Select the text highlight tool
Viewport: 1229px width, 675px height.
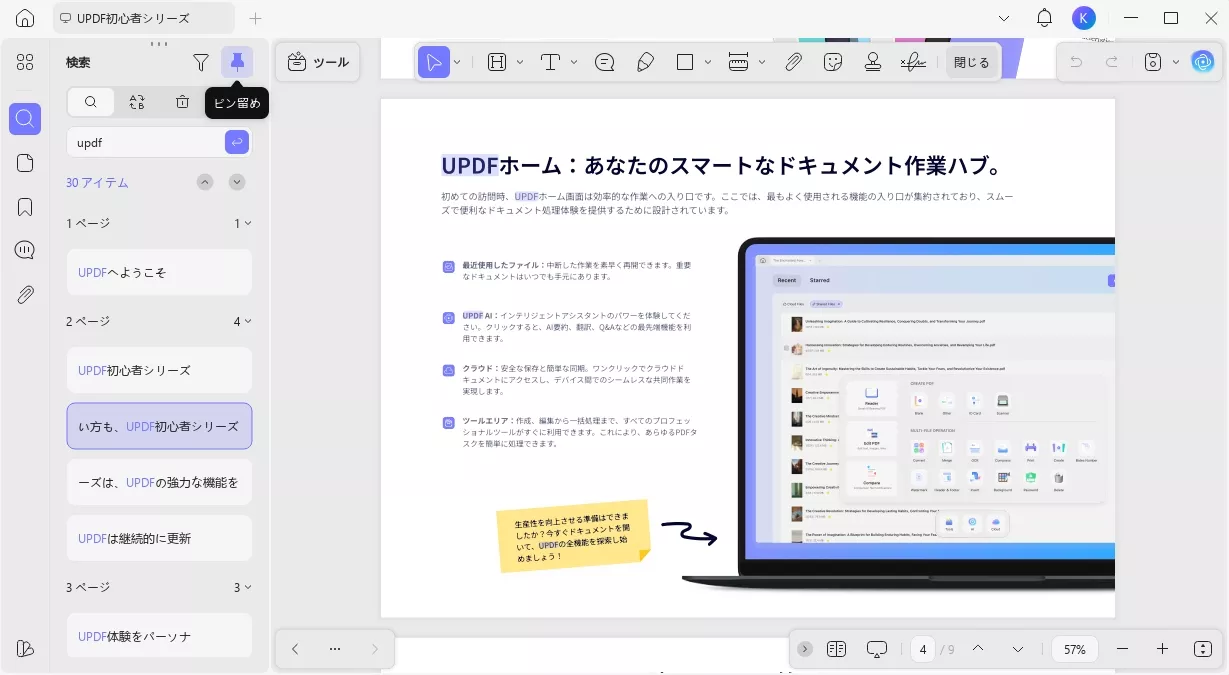[497, 62]
